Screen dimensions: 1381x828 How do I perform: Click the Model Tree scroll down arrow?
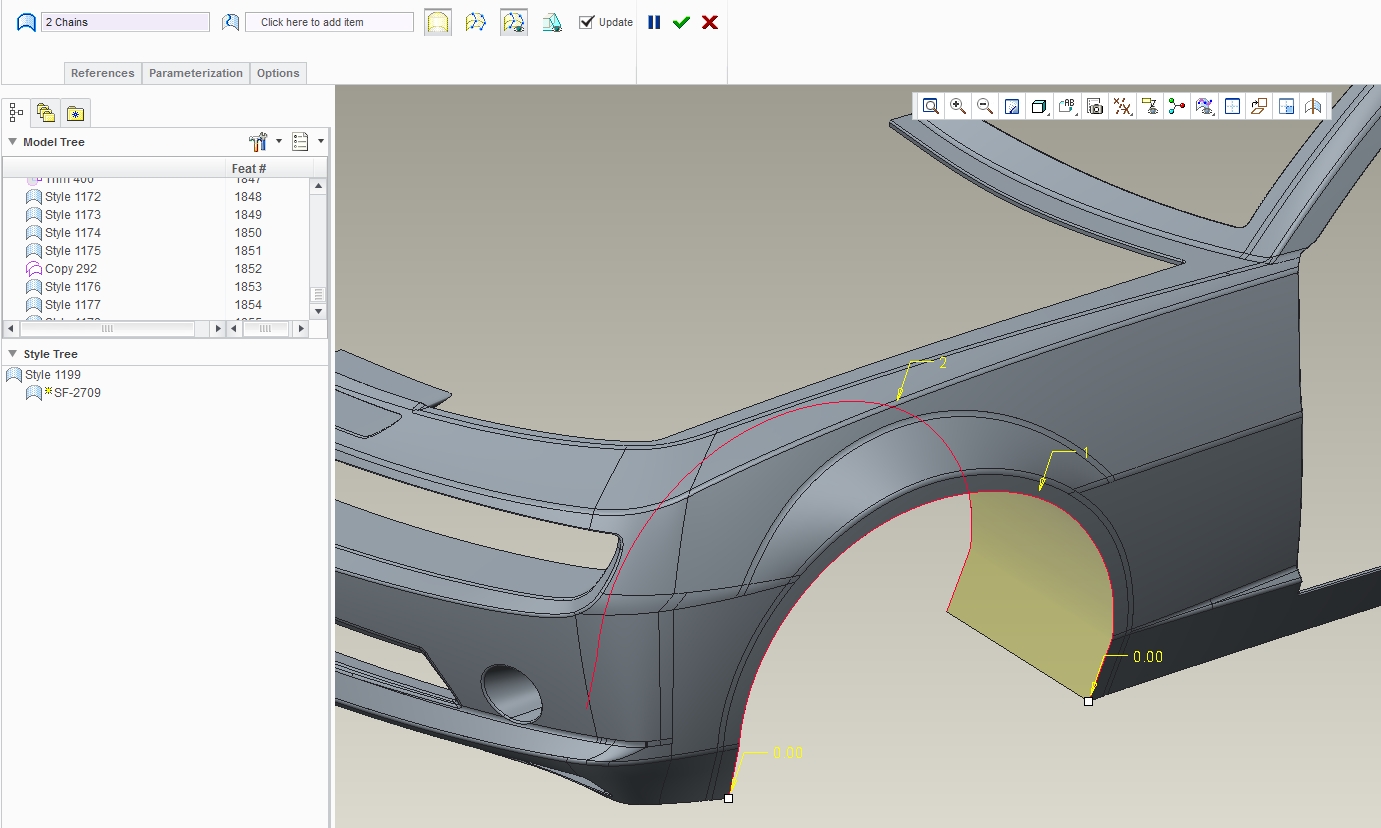pyautogui.click(x=318, y=311)
